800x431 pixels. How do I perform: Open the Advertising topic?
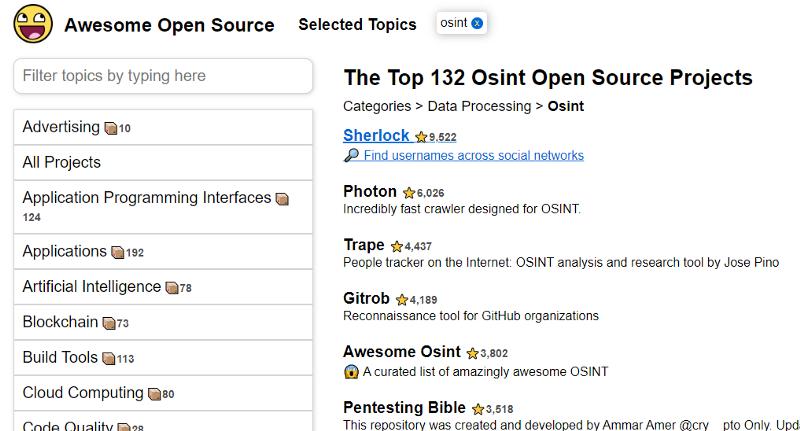pos(163,127)
